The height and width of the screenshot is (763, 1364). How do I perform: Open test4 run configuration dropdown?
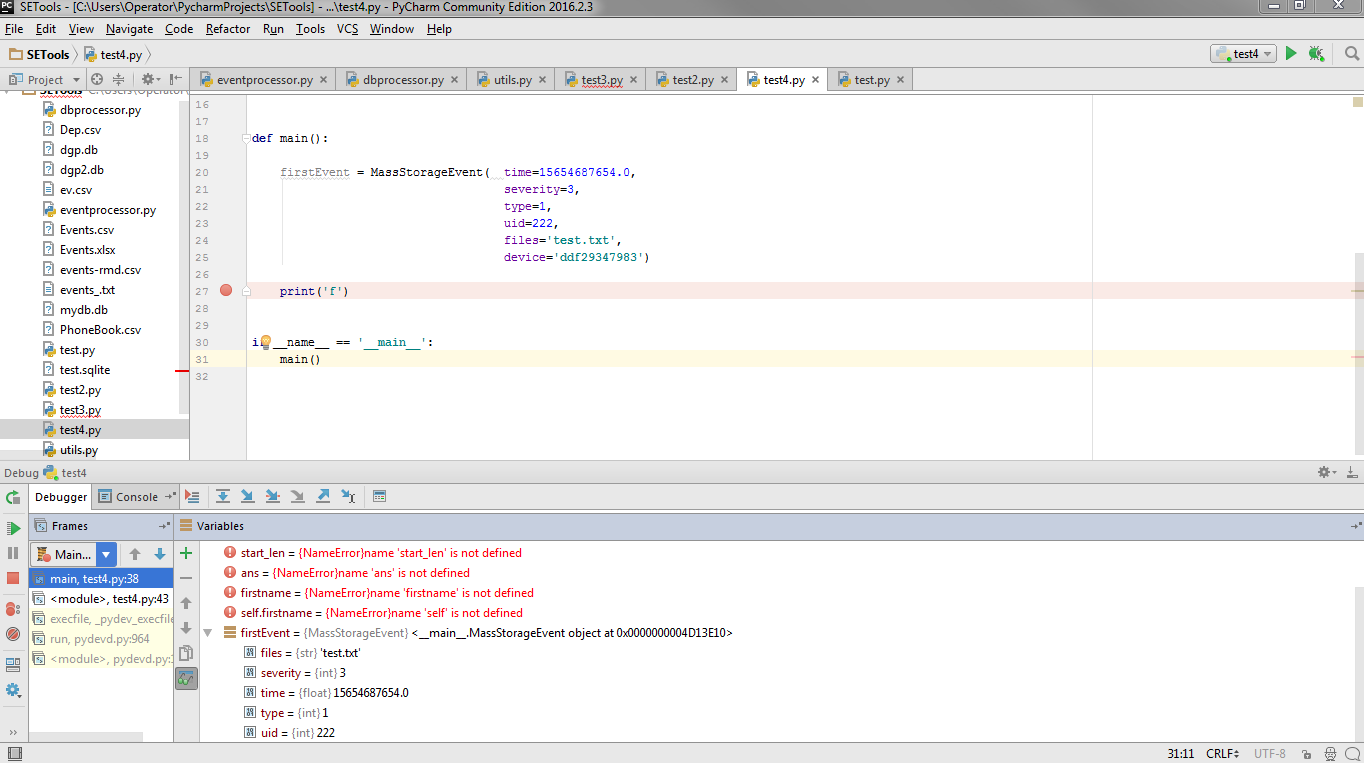click(1243, 54)
